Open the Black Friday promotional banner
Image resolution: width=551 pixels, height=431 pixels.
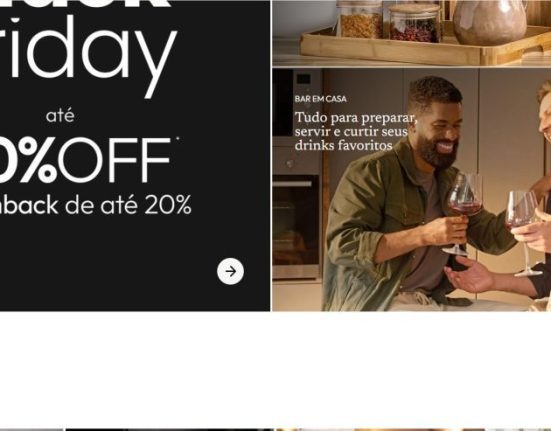(135, 156)
